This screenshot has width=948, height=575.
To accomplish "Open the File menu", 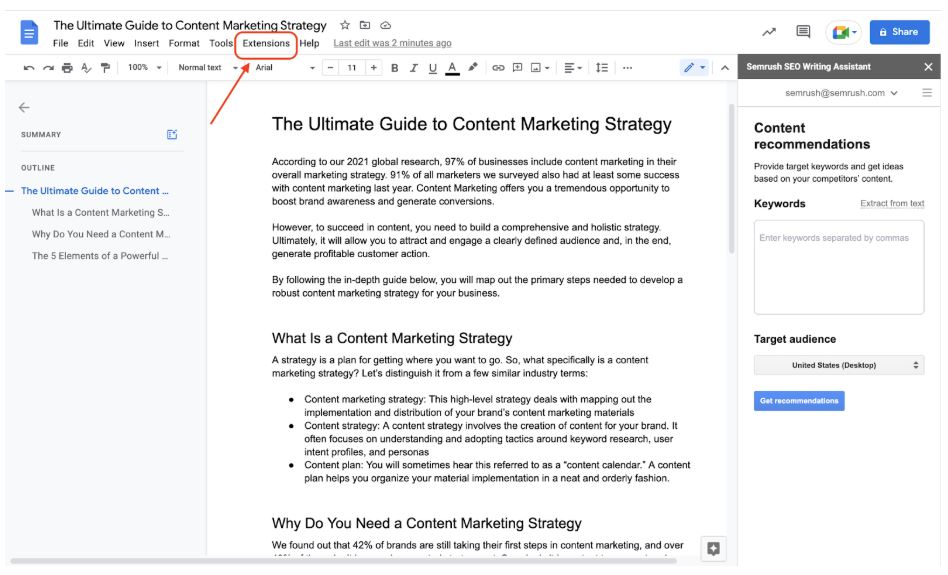I will pos(60,43).
